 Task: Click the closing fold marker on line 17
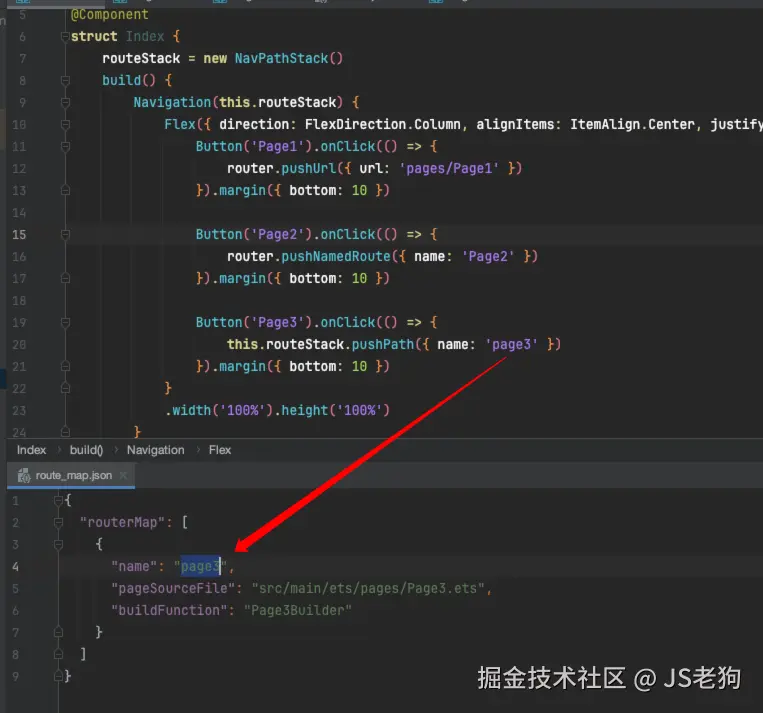coord(65,278)
